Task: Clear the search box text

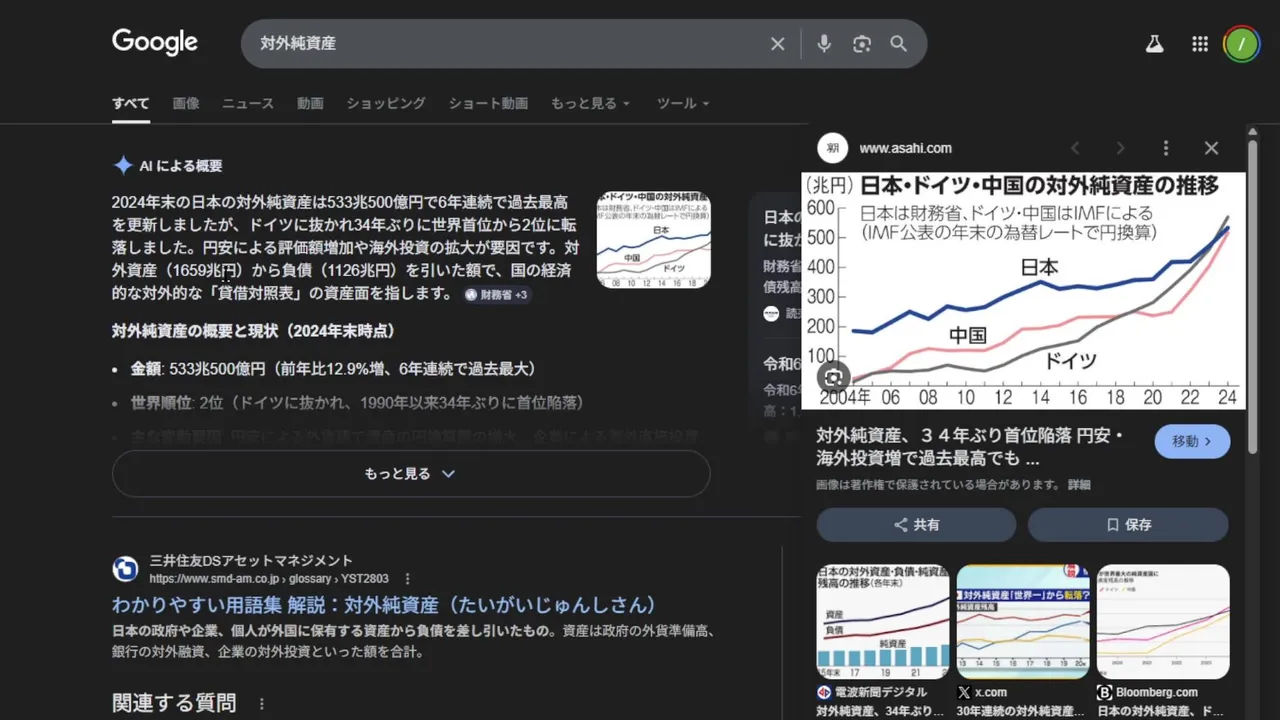Action: (777, 44)
